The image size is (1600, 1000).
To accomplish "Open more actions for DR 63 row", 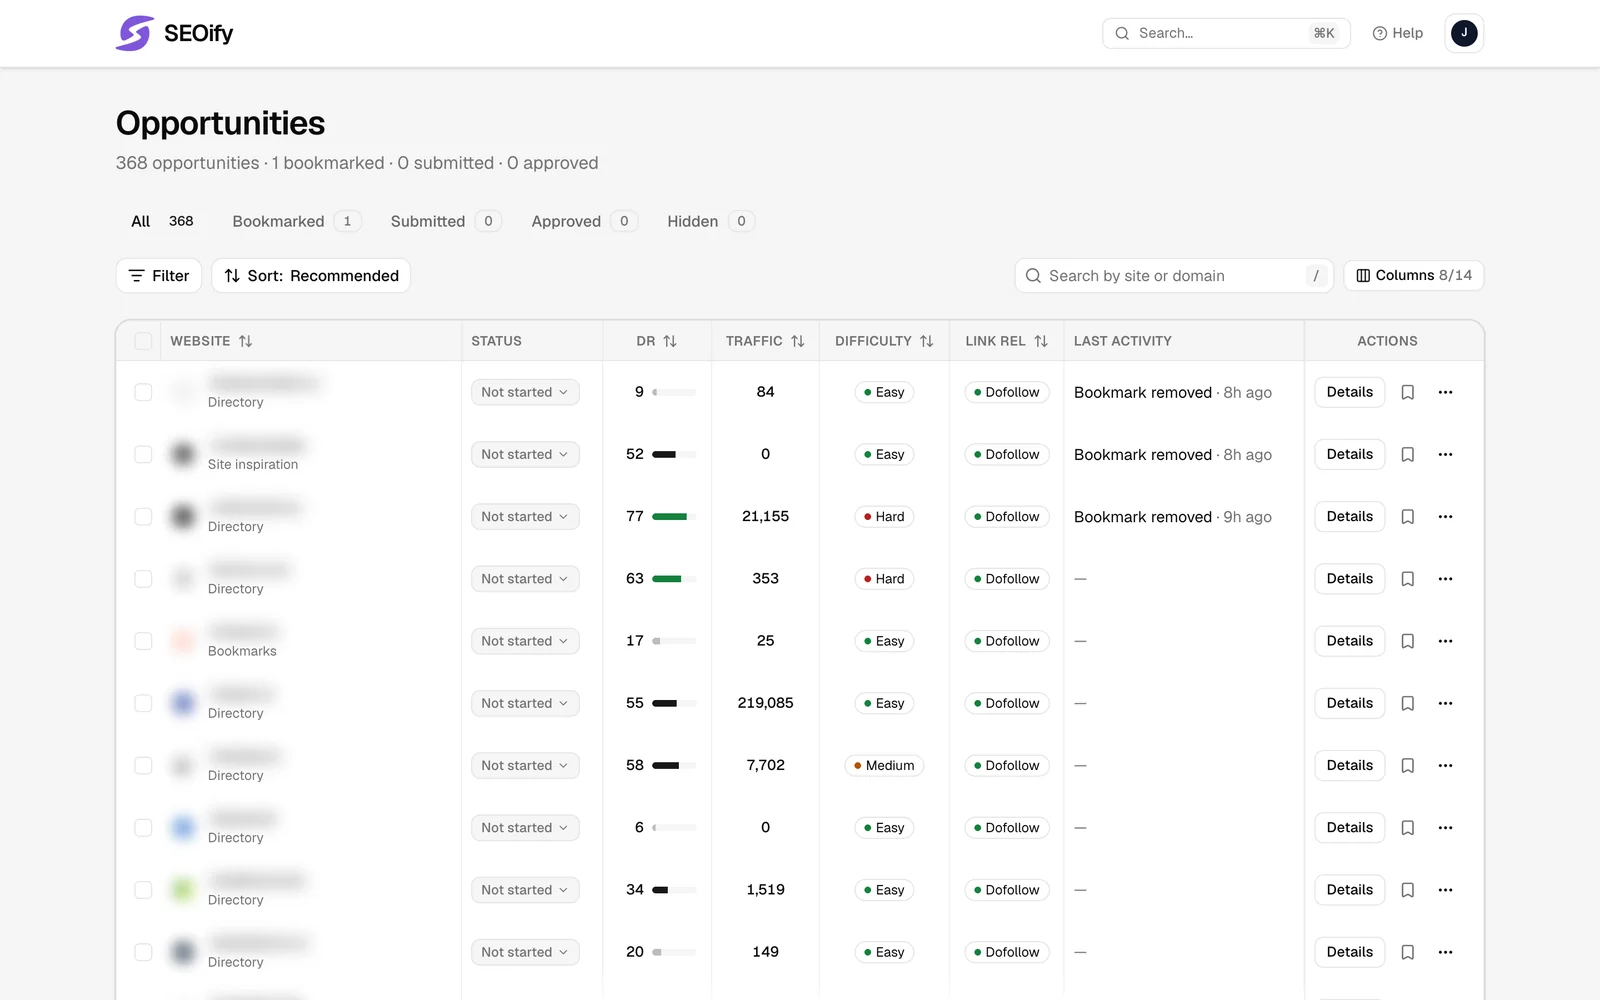I will 1445,579.
